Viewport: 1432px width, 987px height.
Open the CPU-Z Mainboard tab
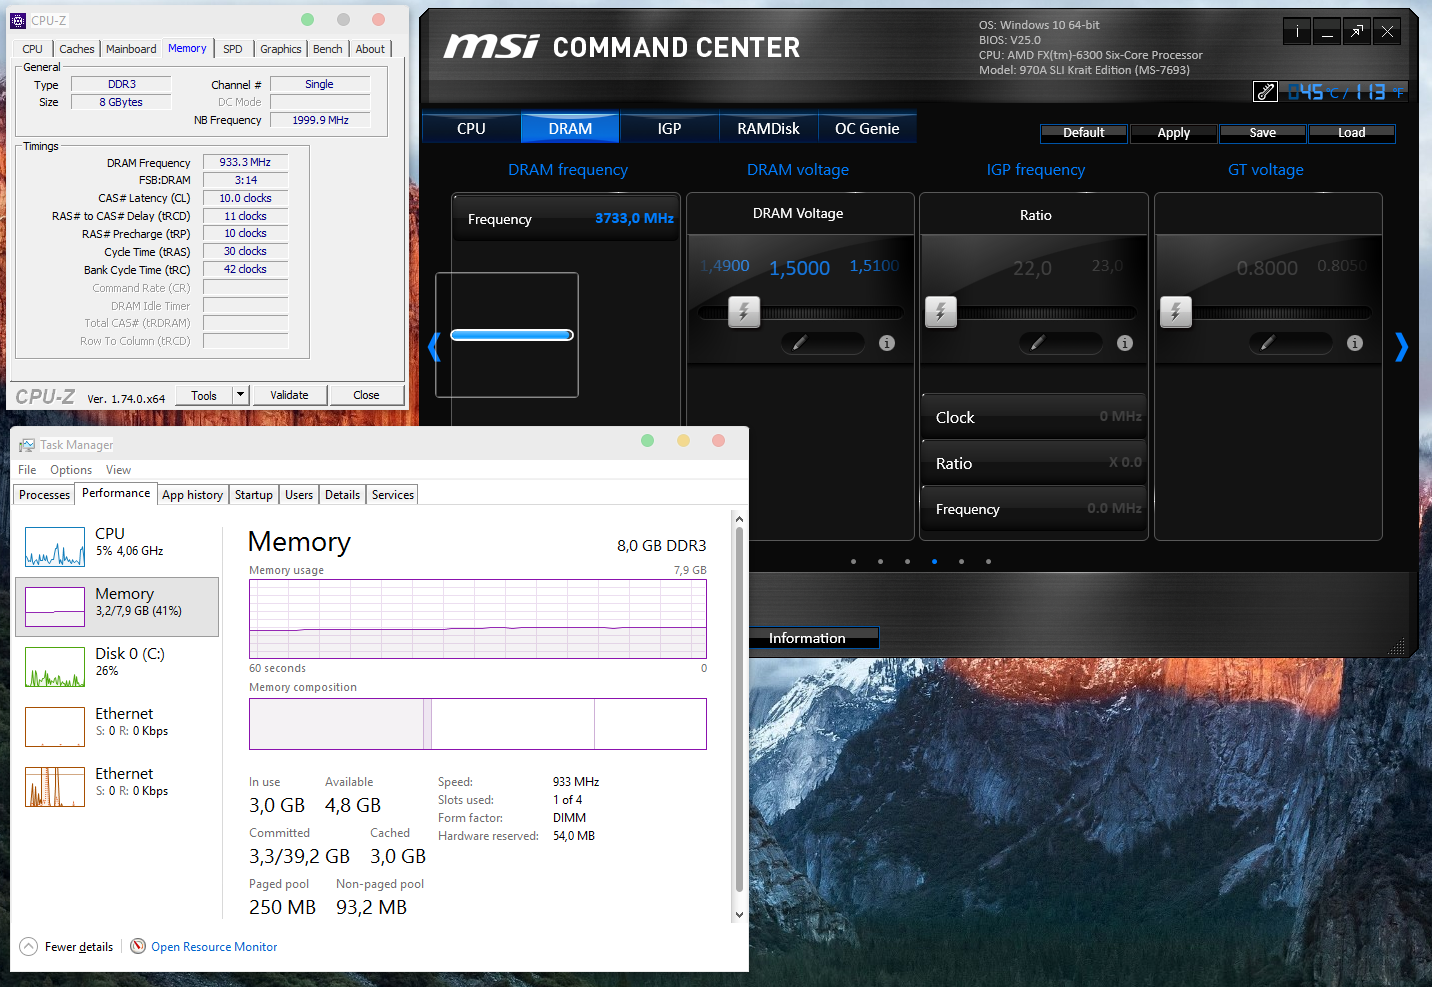(x=131, y=49)
